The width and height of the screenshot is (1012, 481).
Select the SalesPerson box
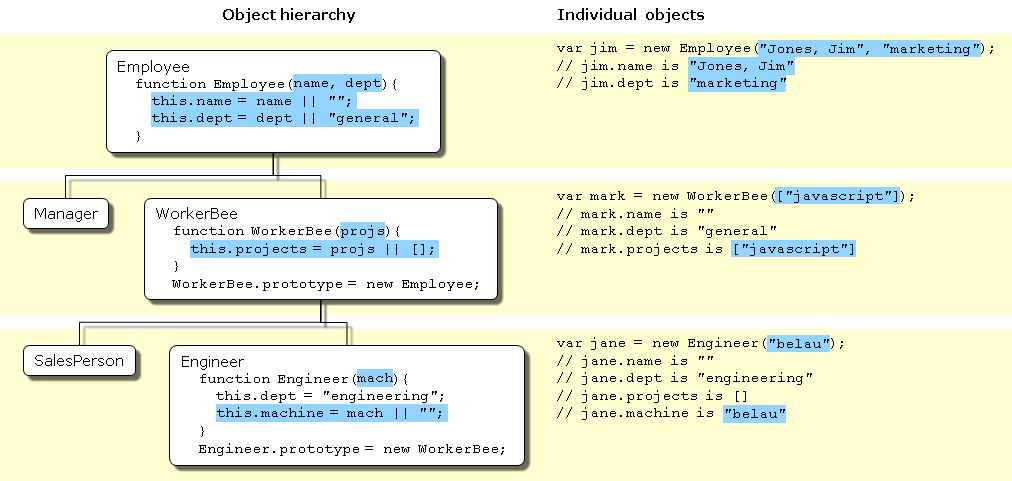[x=79, y=360]
